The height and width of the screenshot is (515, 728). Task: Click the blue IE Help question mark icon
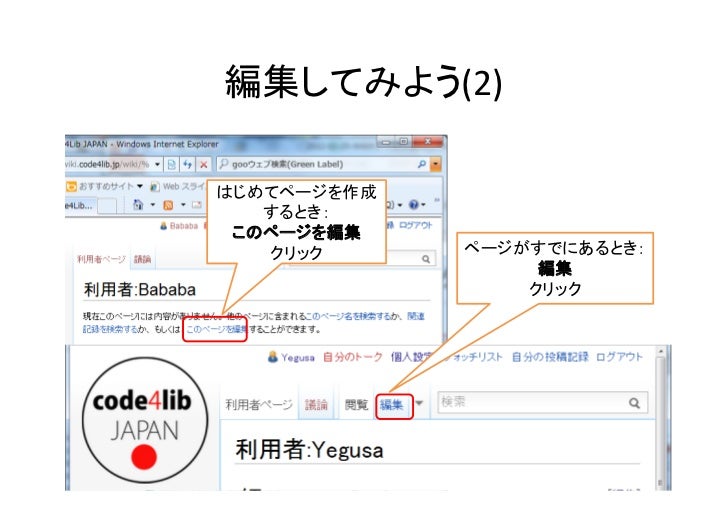coord(414,204)
